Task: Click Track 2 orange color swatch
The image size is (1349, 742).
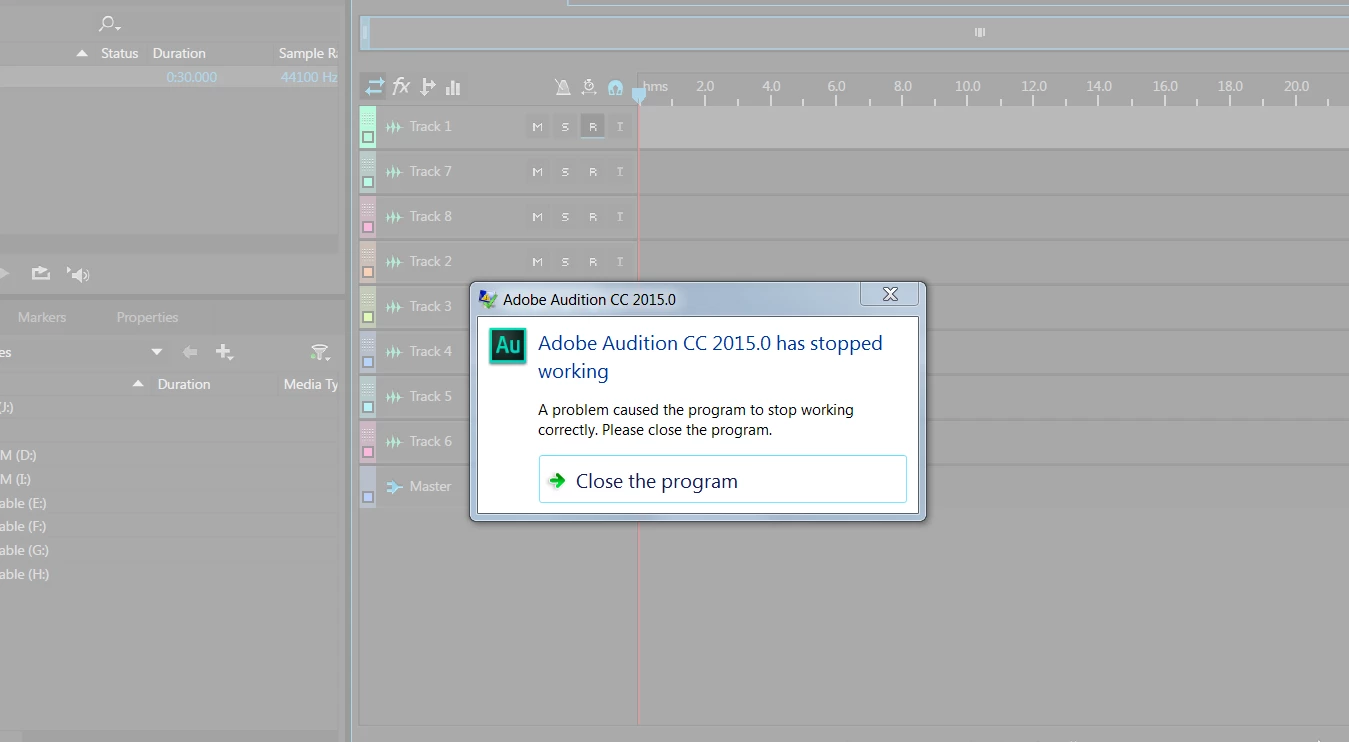Action: (368, 272)
